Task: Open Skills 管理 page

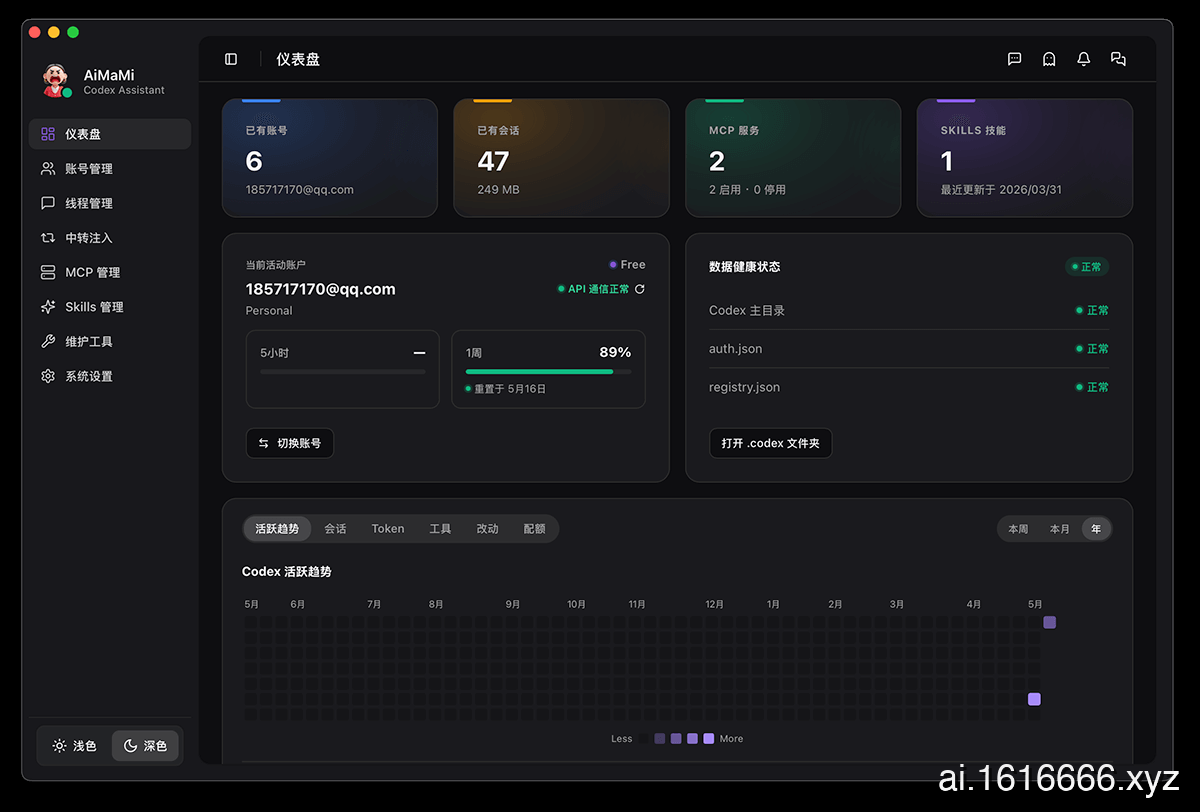Action: pos(110,307)
